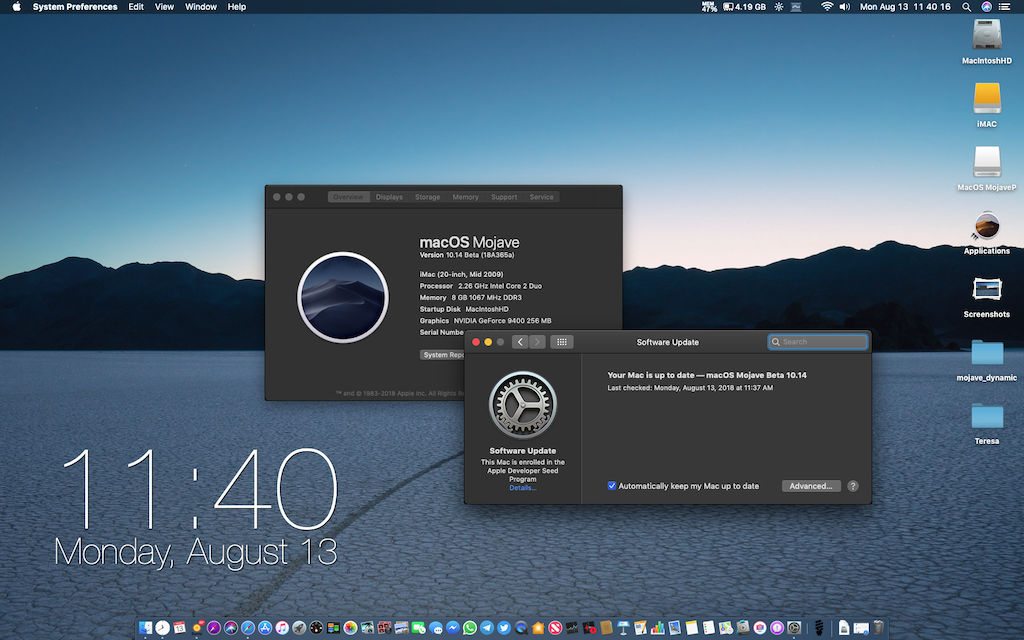Screen dimensions: 1024x640
Task: Switch to Storage tab in About This Mac
Action: [x=428, y=197]
